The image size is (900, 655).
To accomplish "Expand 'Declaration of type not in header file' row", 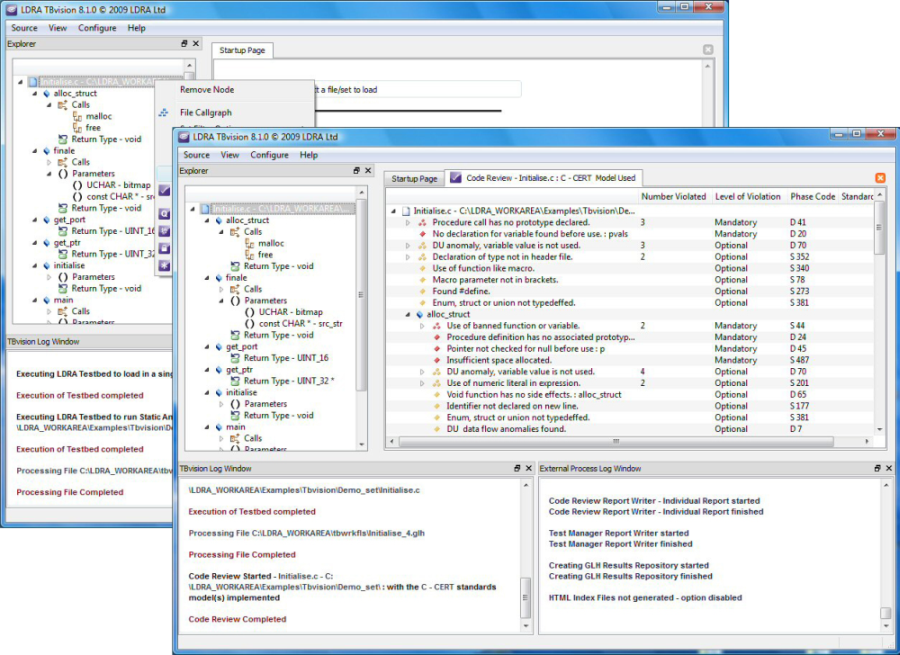I will [408, 257].
